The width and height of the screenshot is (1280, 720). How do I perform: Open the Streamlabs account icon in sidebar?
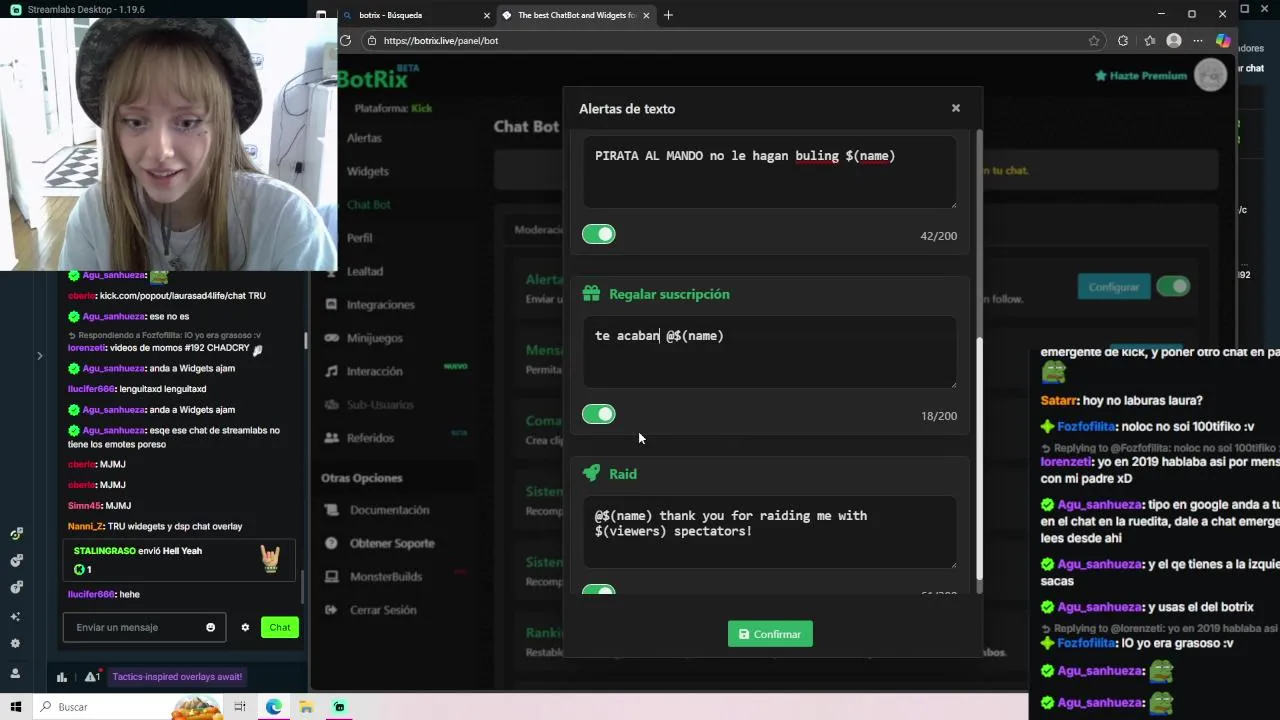click(x=15, y=673)
